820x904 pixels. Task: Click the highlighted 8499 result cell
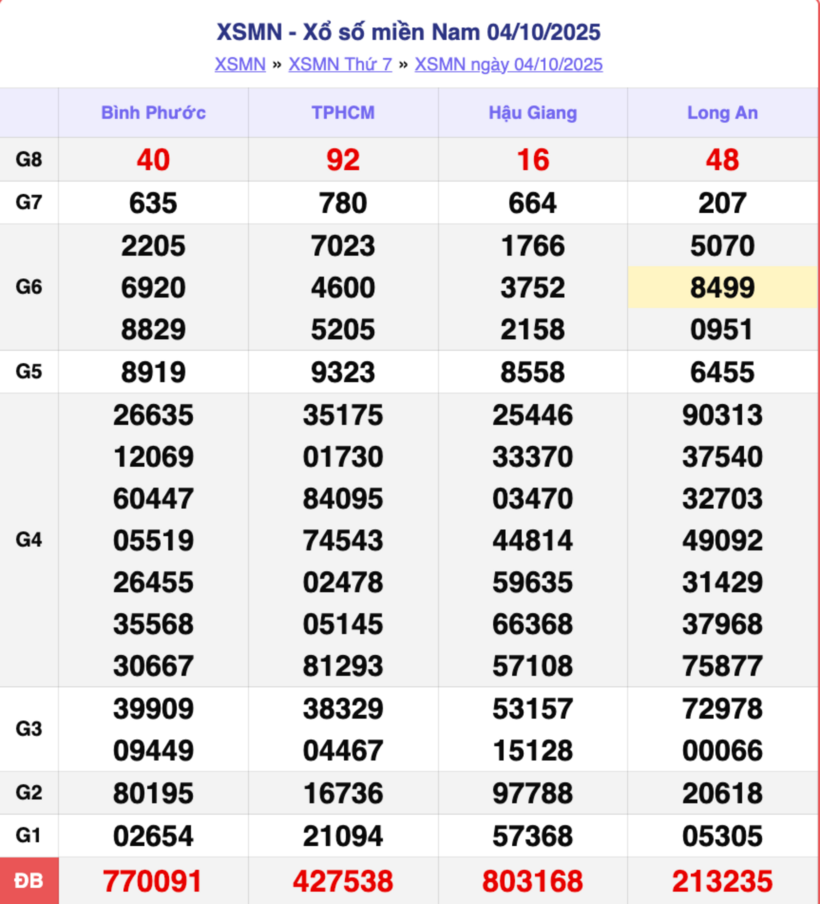[x=722, y=288]
